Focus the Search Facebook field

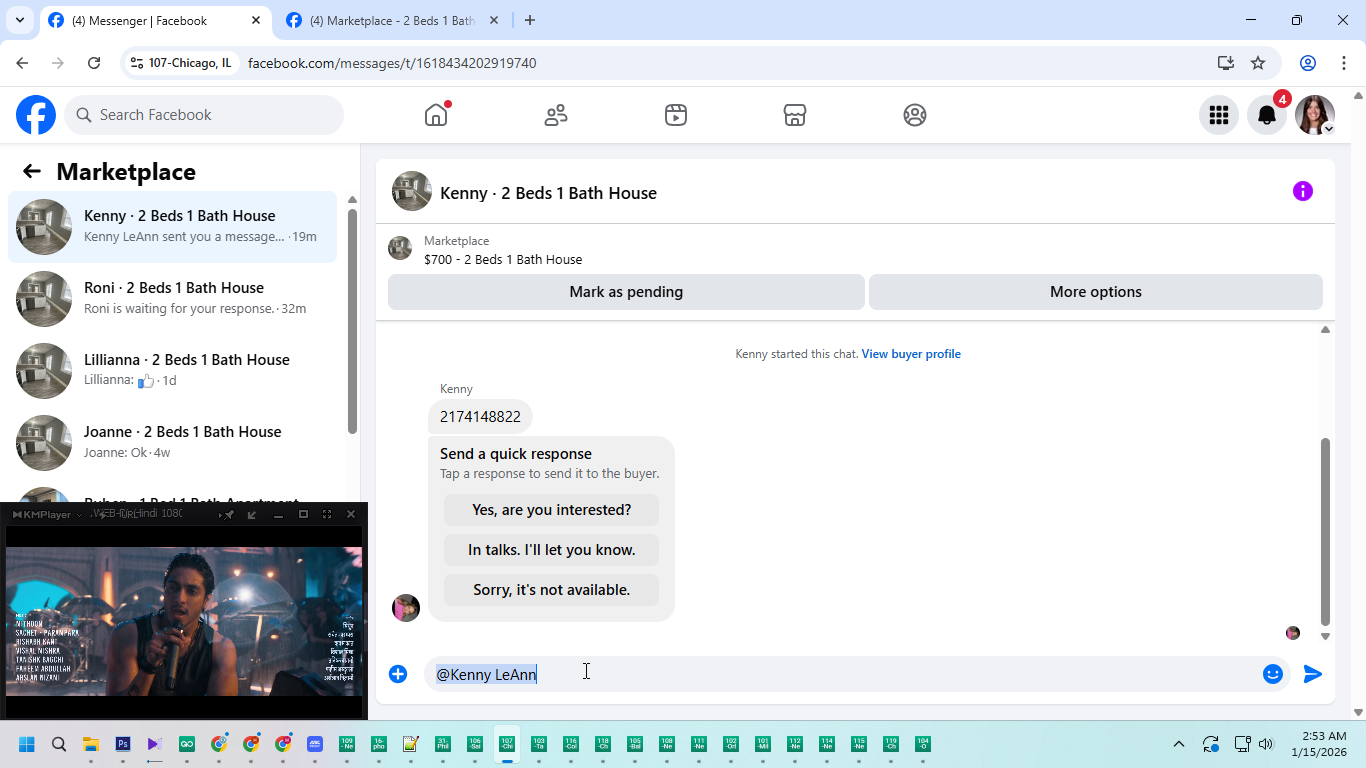204,115
